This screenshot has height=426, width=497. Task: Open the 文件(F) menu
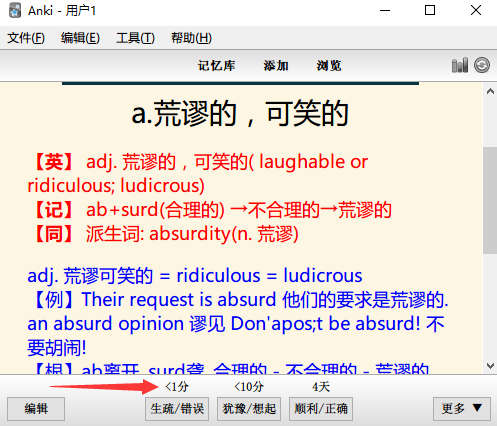[x=26, y=38]
